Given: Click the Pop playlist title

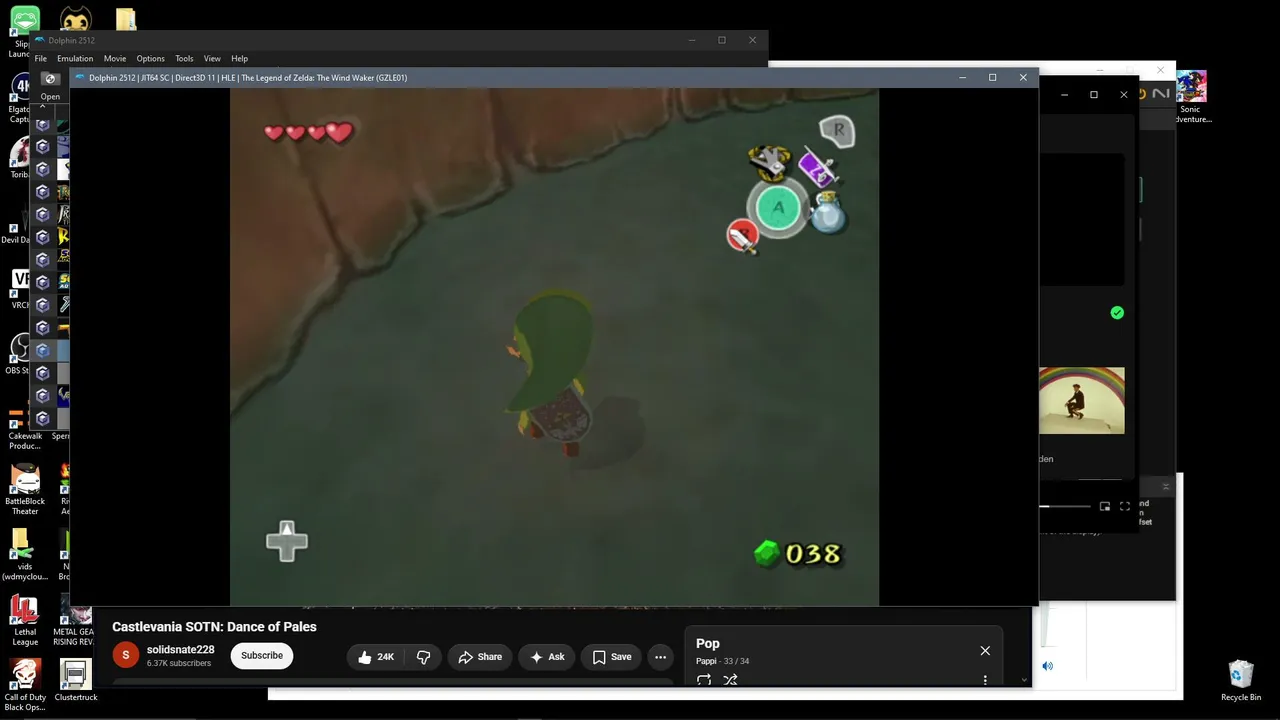Looking at the screenshot, I should click(x=708, y=644).
